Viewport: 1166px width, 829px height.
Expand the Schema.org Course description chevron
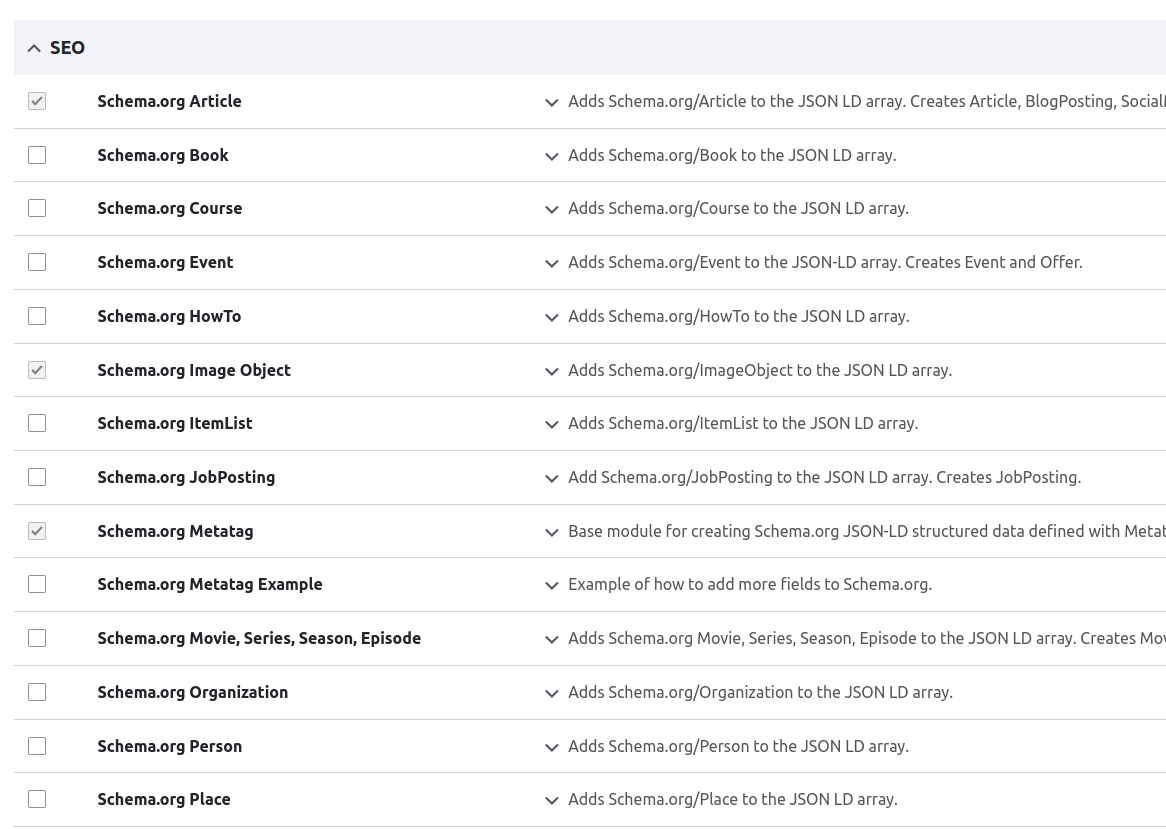(551, 210)
